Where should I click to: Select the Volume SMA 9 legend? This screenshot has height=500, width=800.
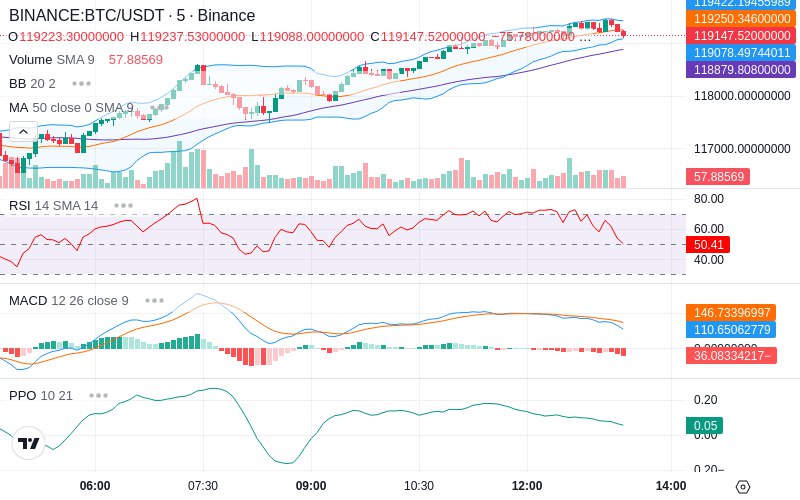[x=52, y=60]
